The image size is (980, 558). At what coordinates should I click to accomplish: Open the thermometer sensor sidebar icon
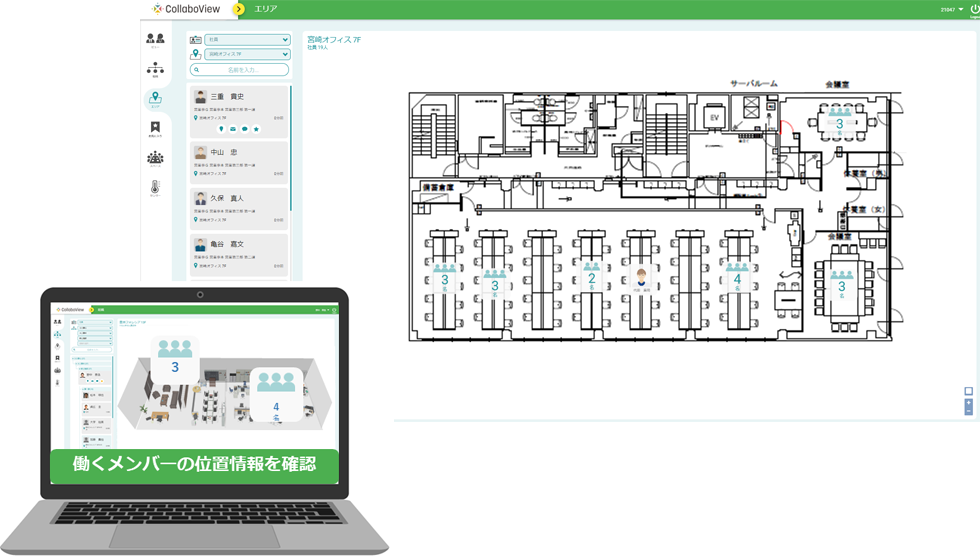155,187
